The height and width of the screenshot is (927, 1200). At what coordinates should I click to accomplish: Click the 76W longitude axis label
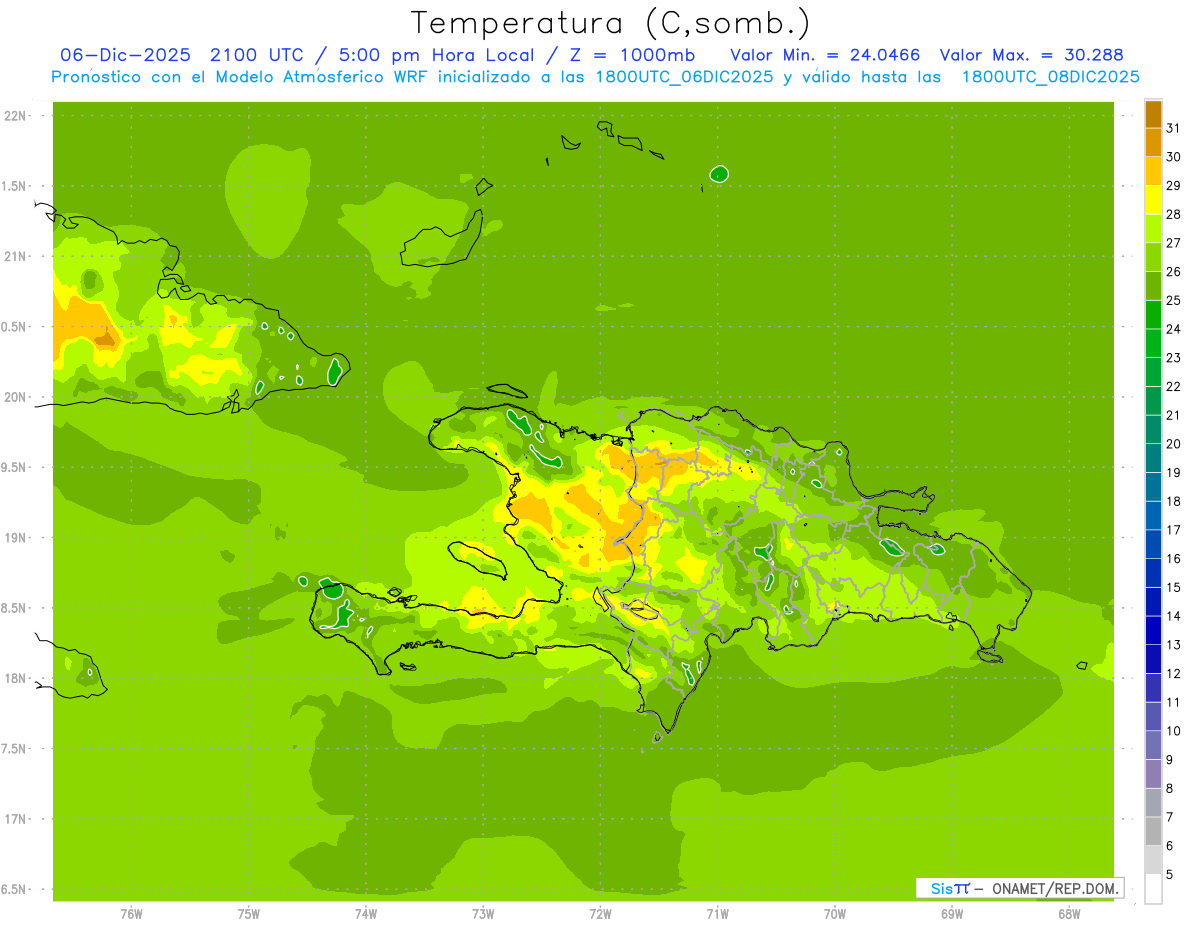pyautogui.click(x=131, y=914)
